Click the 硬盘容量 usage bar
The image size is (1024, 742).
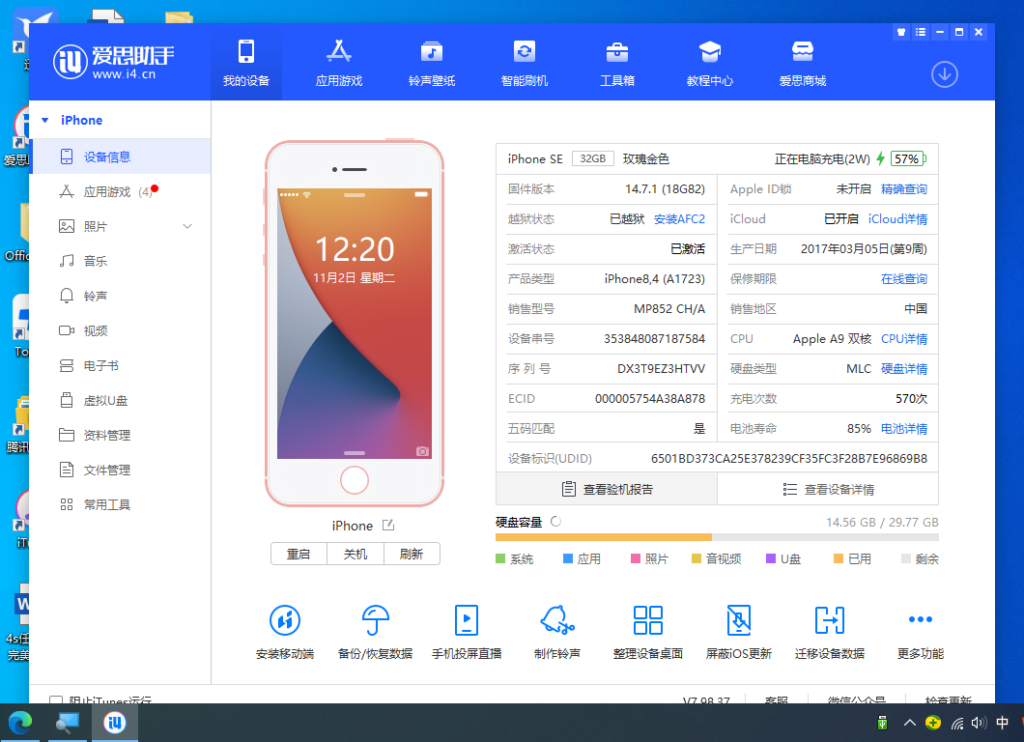[x=716, y=538]
